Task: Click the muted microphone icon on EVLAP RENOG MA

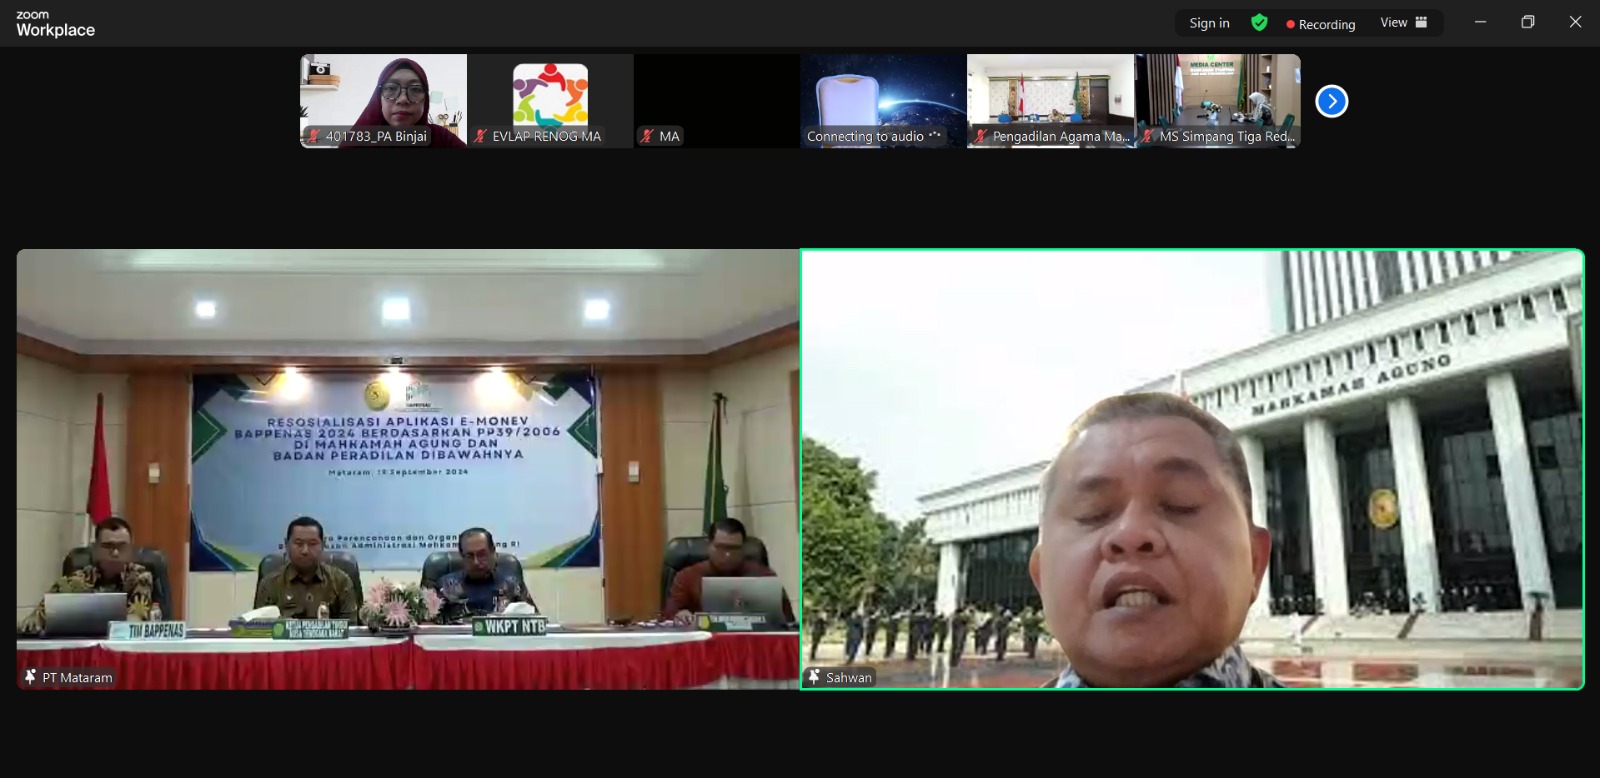Action: point(481,136)
